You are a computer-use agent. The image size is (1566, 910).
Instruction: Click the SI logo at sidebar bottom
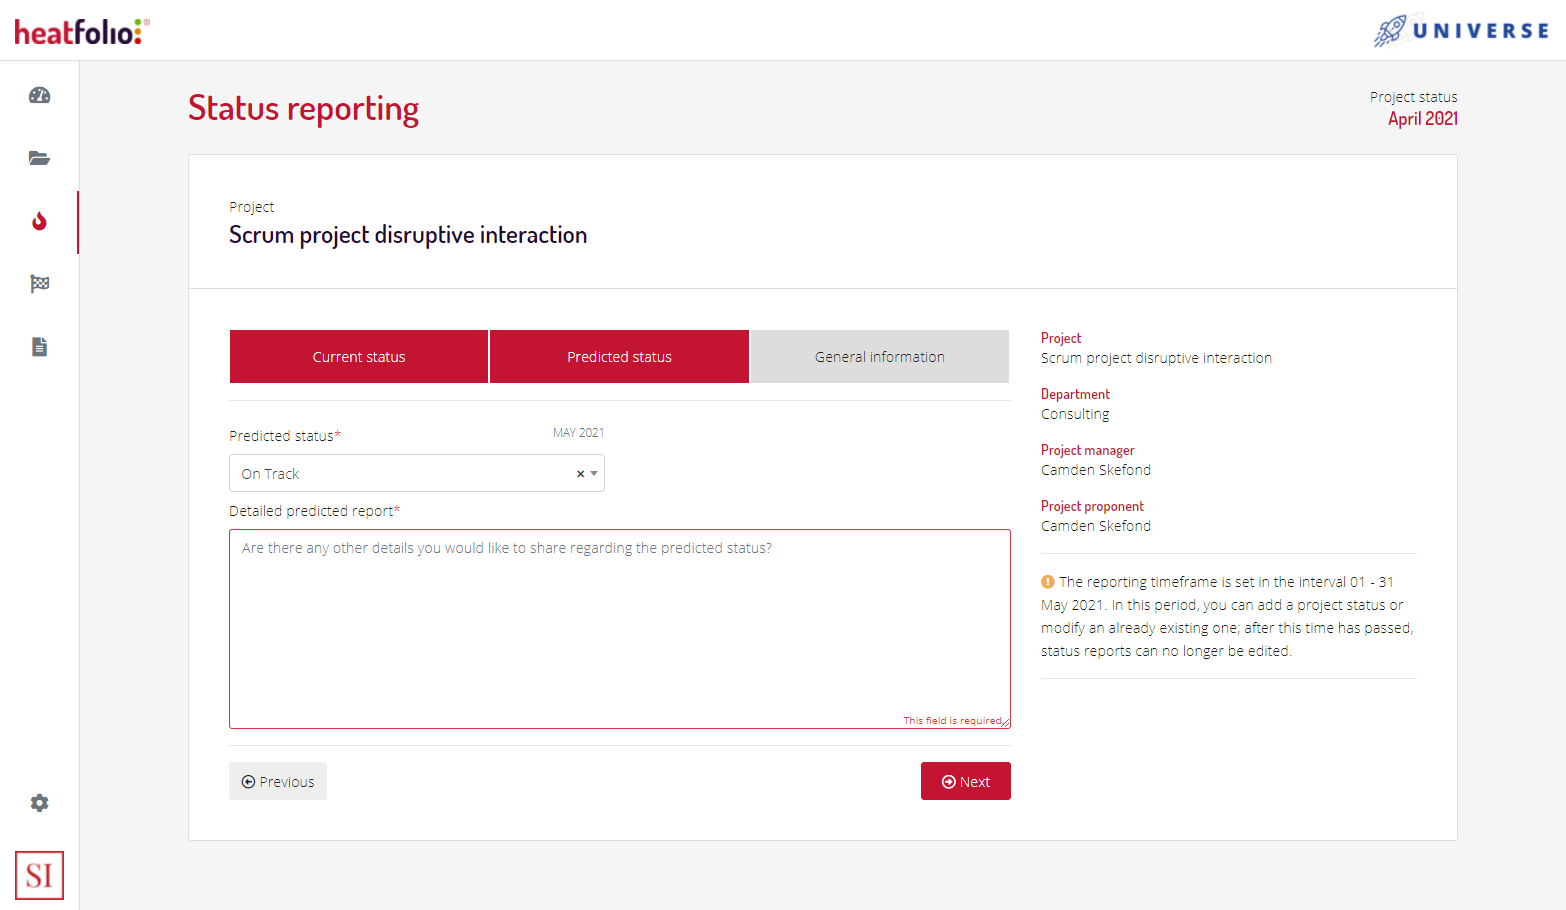pyautogui.click(x=39, y=875)
